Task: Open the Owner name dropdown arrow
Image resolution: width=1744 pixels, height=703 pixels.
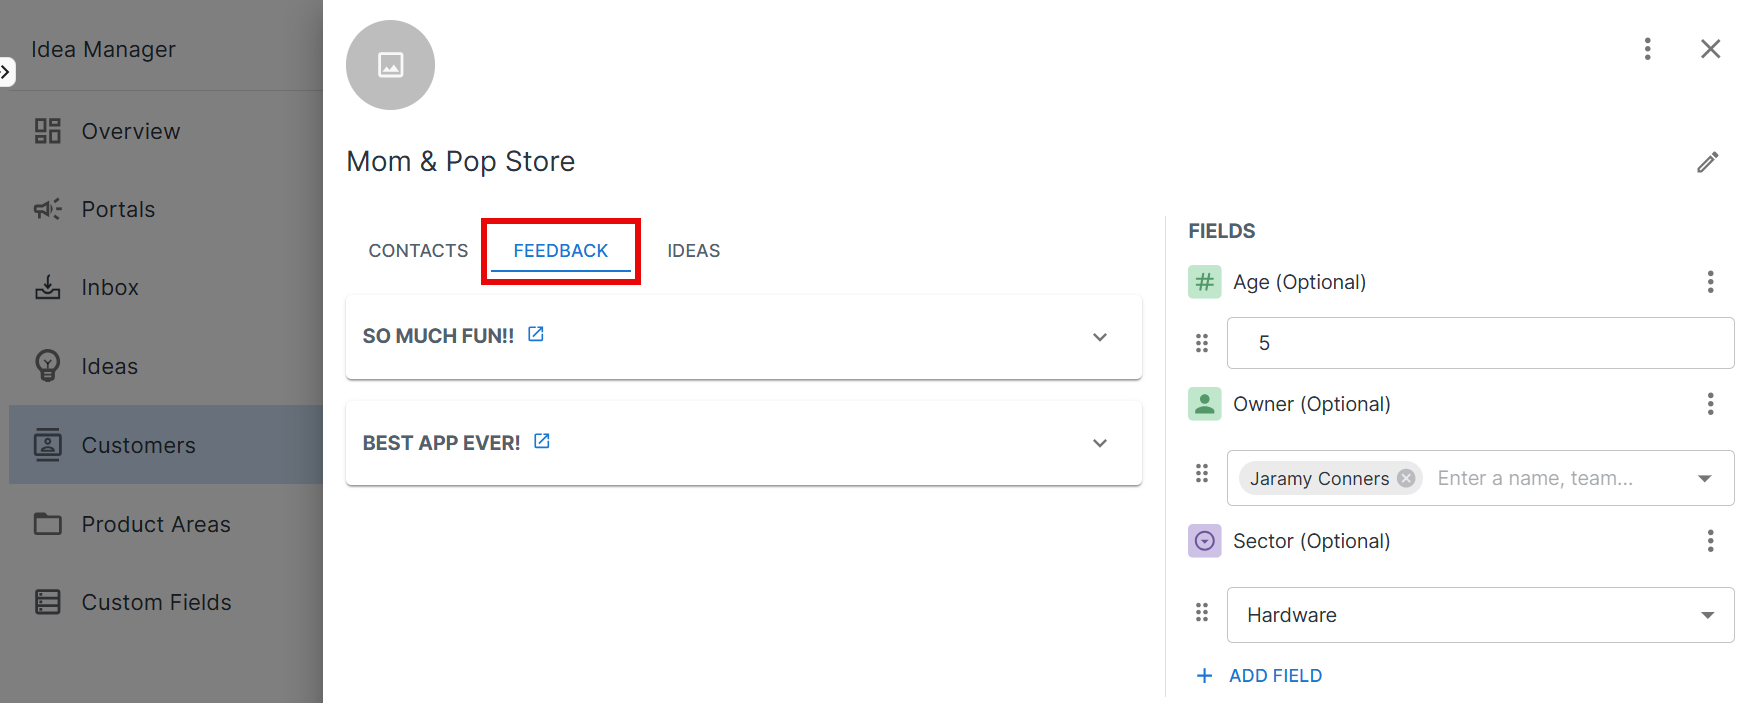Action: (1704, 478)
